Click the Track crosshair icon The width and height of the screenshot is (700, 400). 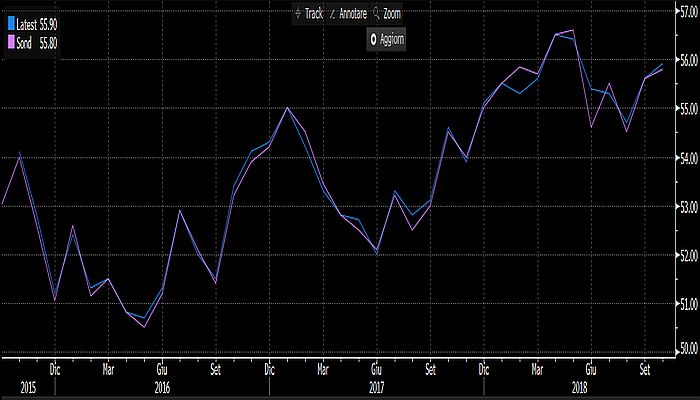pos(297,15)
